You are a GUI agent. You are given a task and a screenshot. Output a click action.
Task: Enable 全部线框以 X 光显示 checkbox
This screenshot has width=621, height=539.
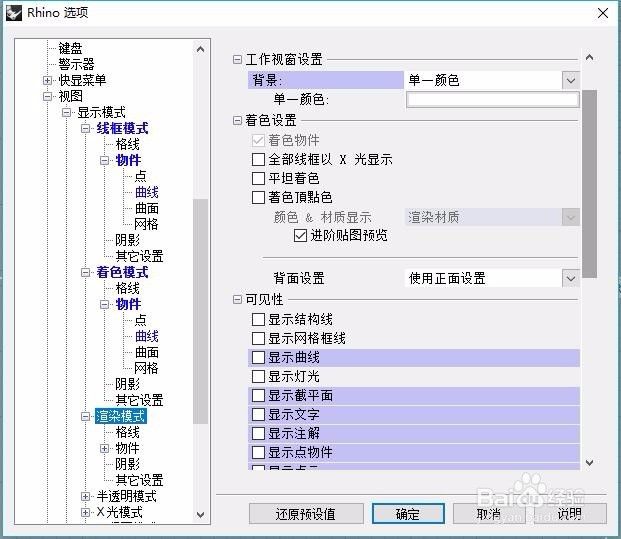[258, 160]
